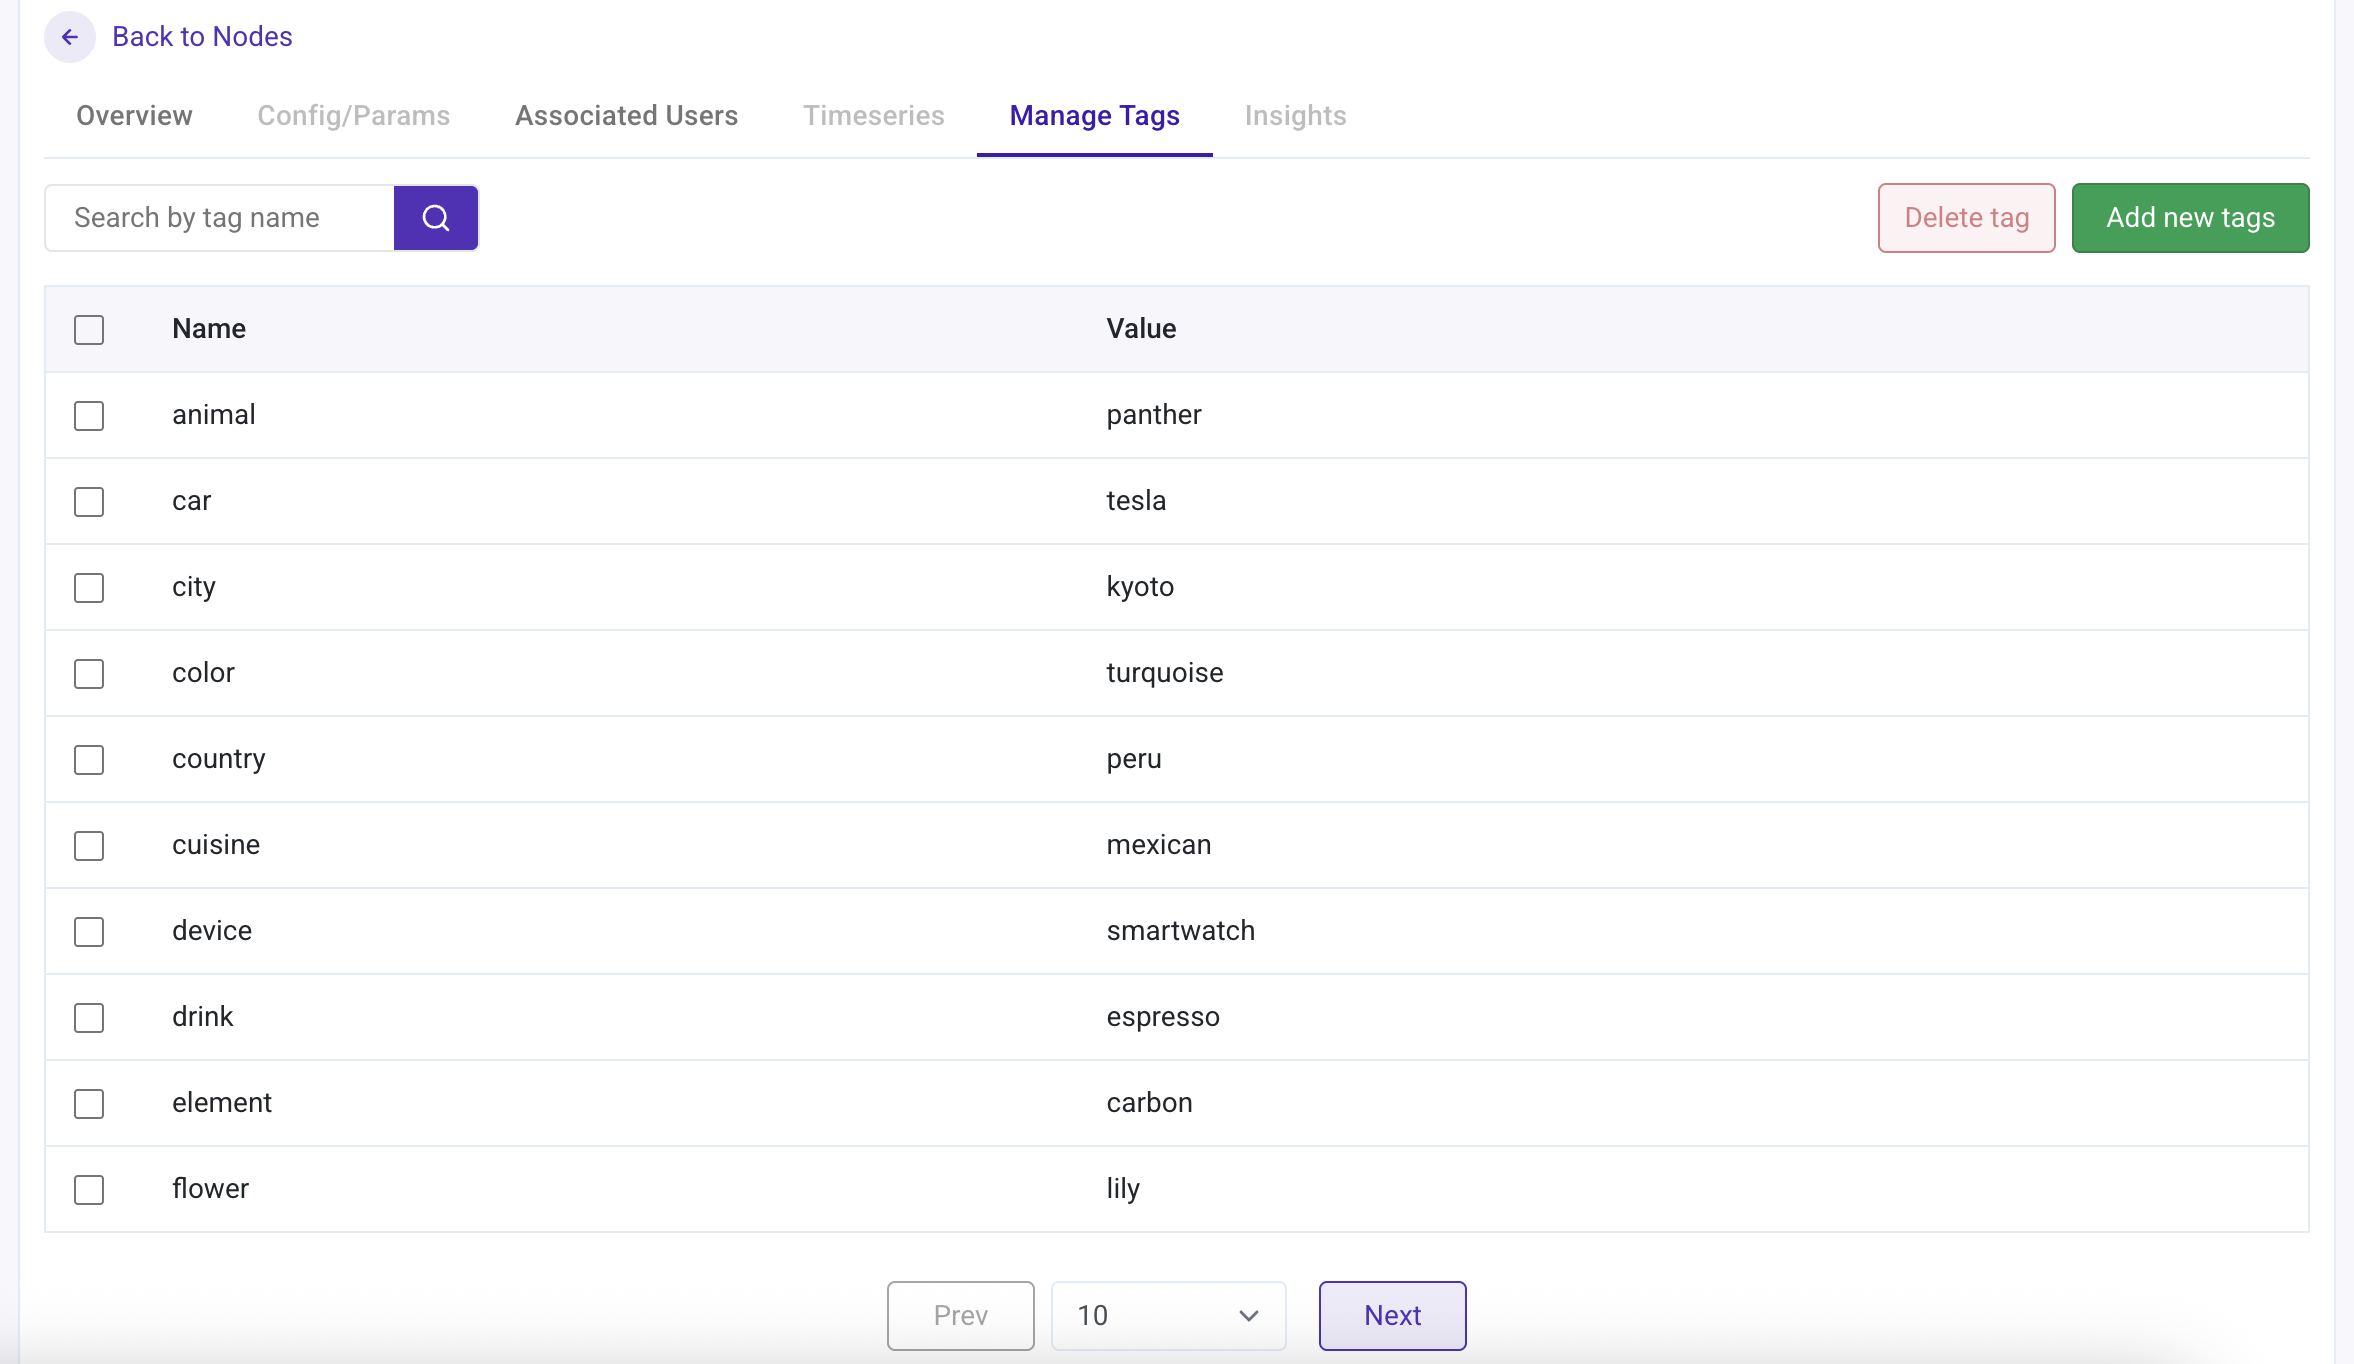Click the search by tag name field
This screenshot has width=2354, height=1364.
pos(218,217)
